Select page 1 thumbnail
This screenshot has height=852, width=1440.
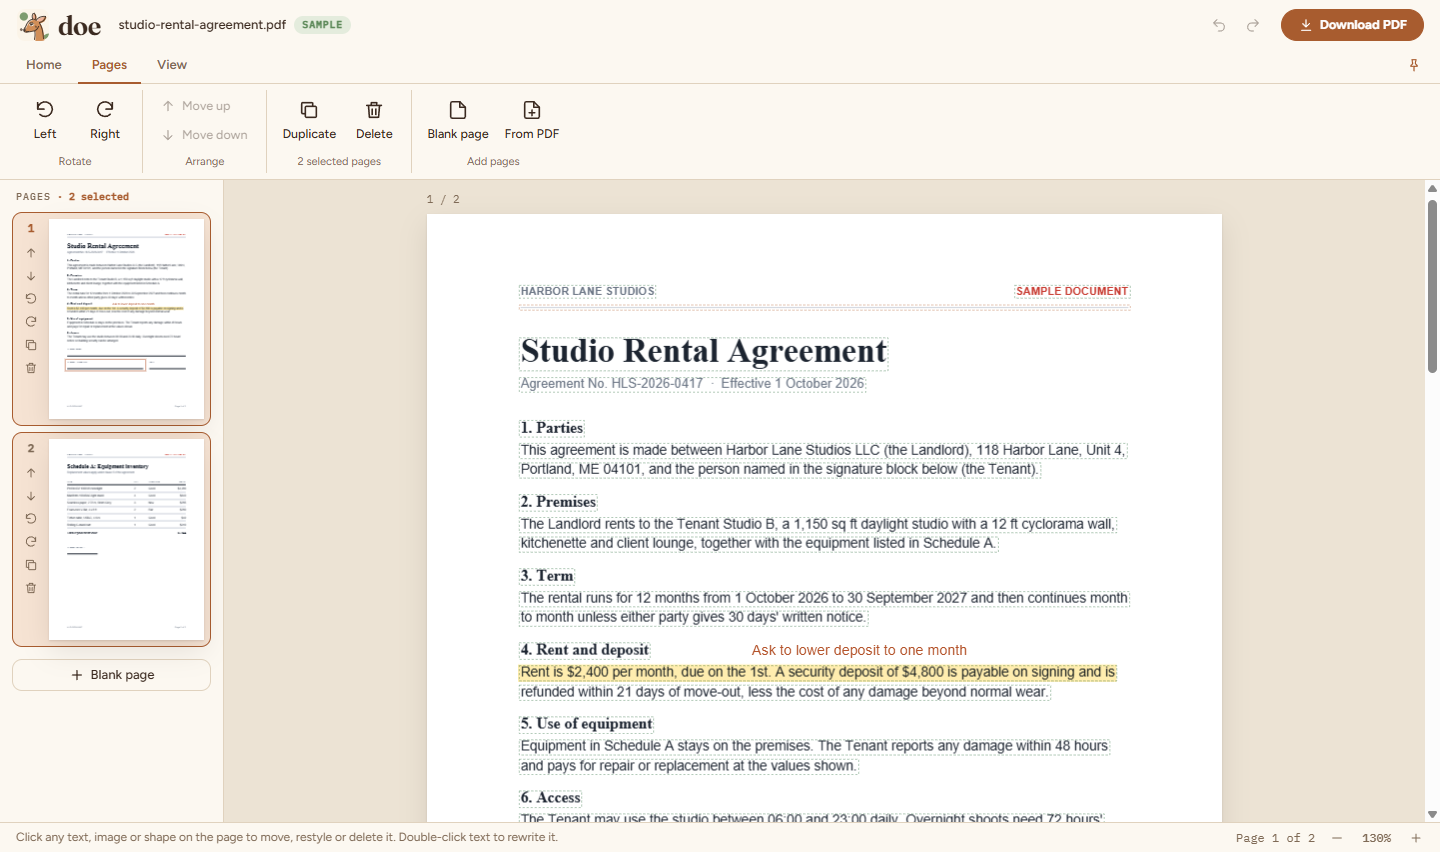126,319
